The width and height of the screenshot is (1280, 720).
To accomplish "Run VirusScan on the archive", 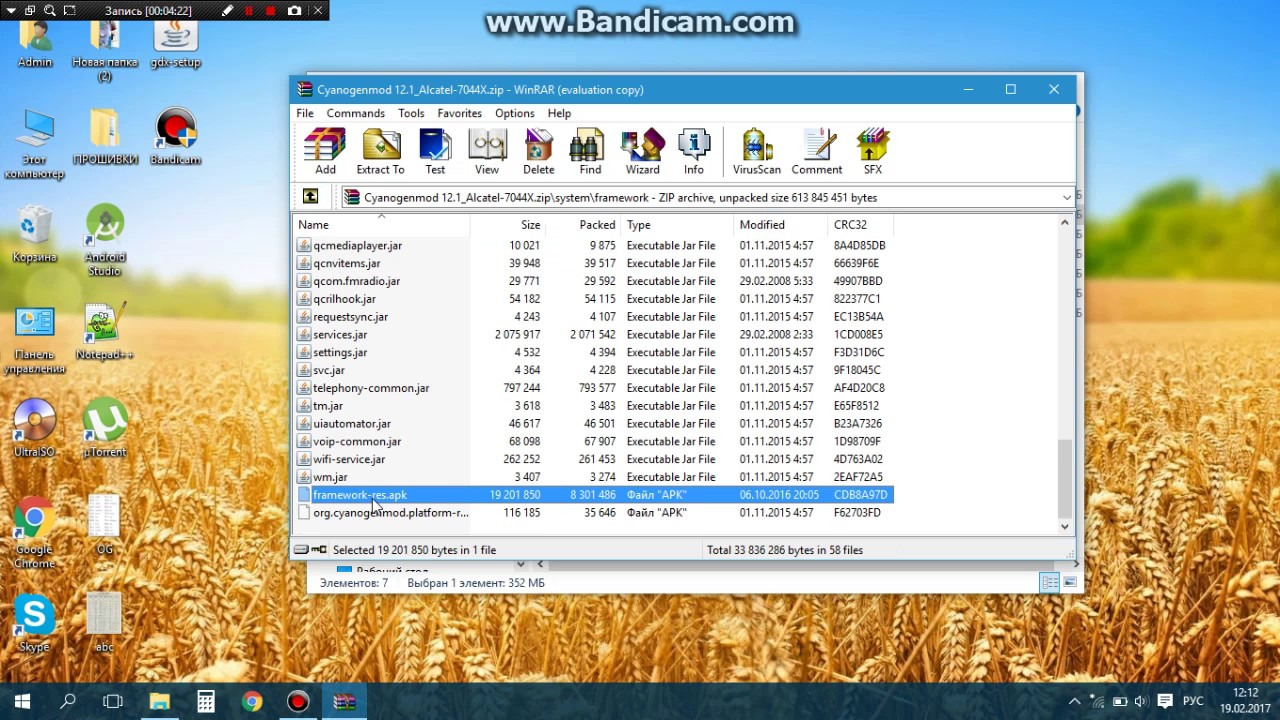I will [x=757, y=152].
